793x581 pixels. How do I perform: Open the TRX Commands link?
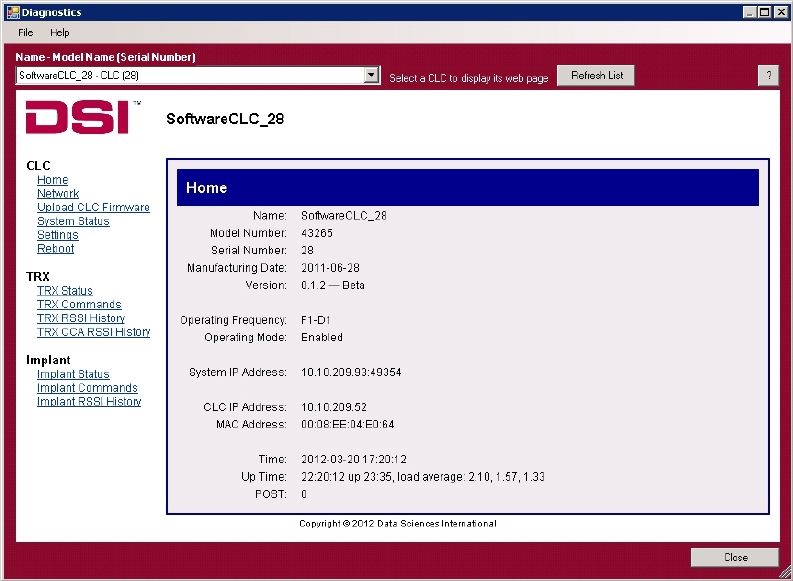[x=79, y=304]
